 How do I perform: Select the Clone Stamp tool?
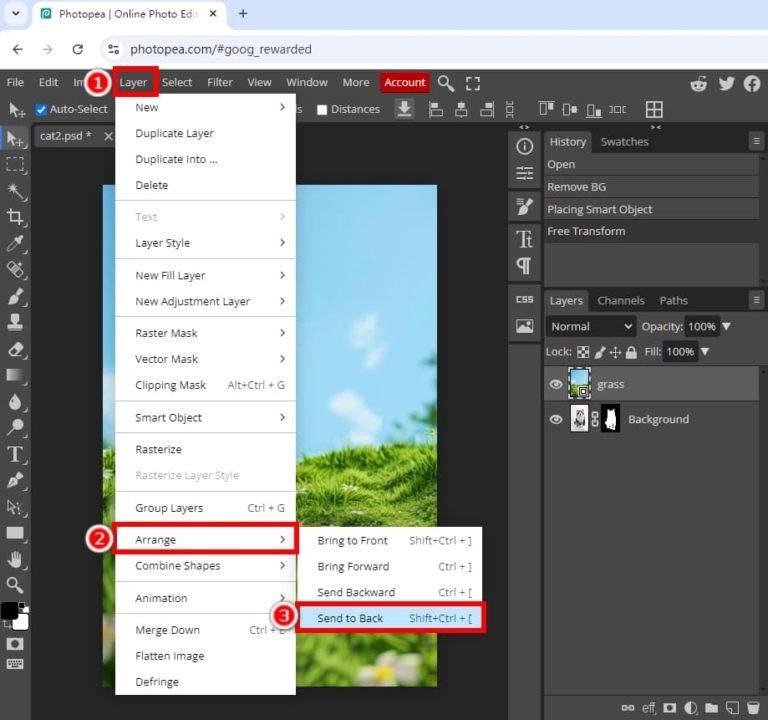pyautogui.click(x=15, y=322)
